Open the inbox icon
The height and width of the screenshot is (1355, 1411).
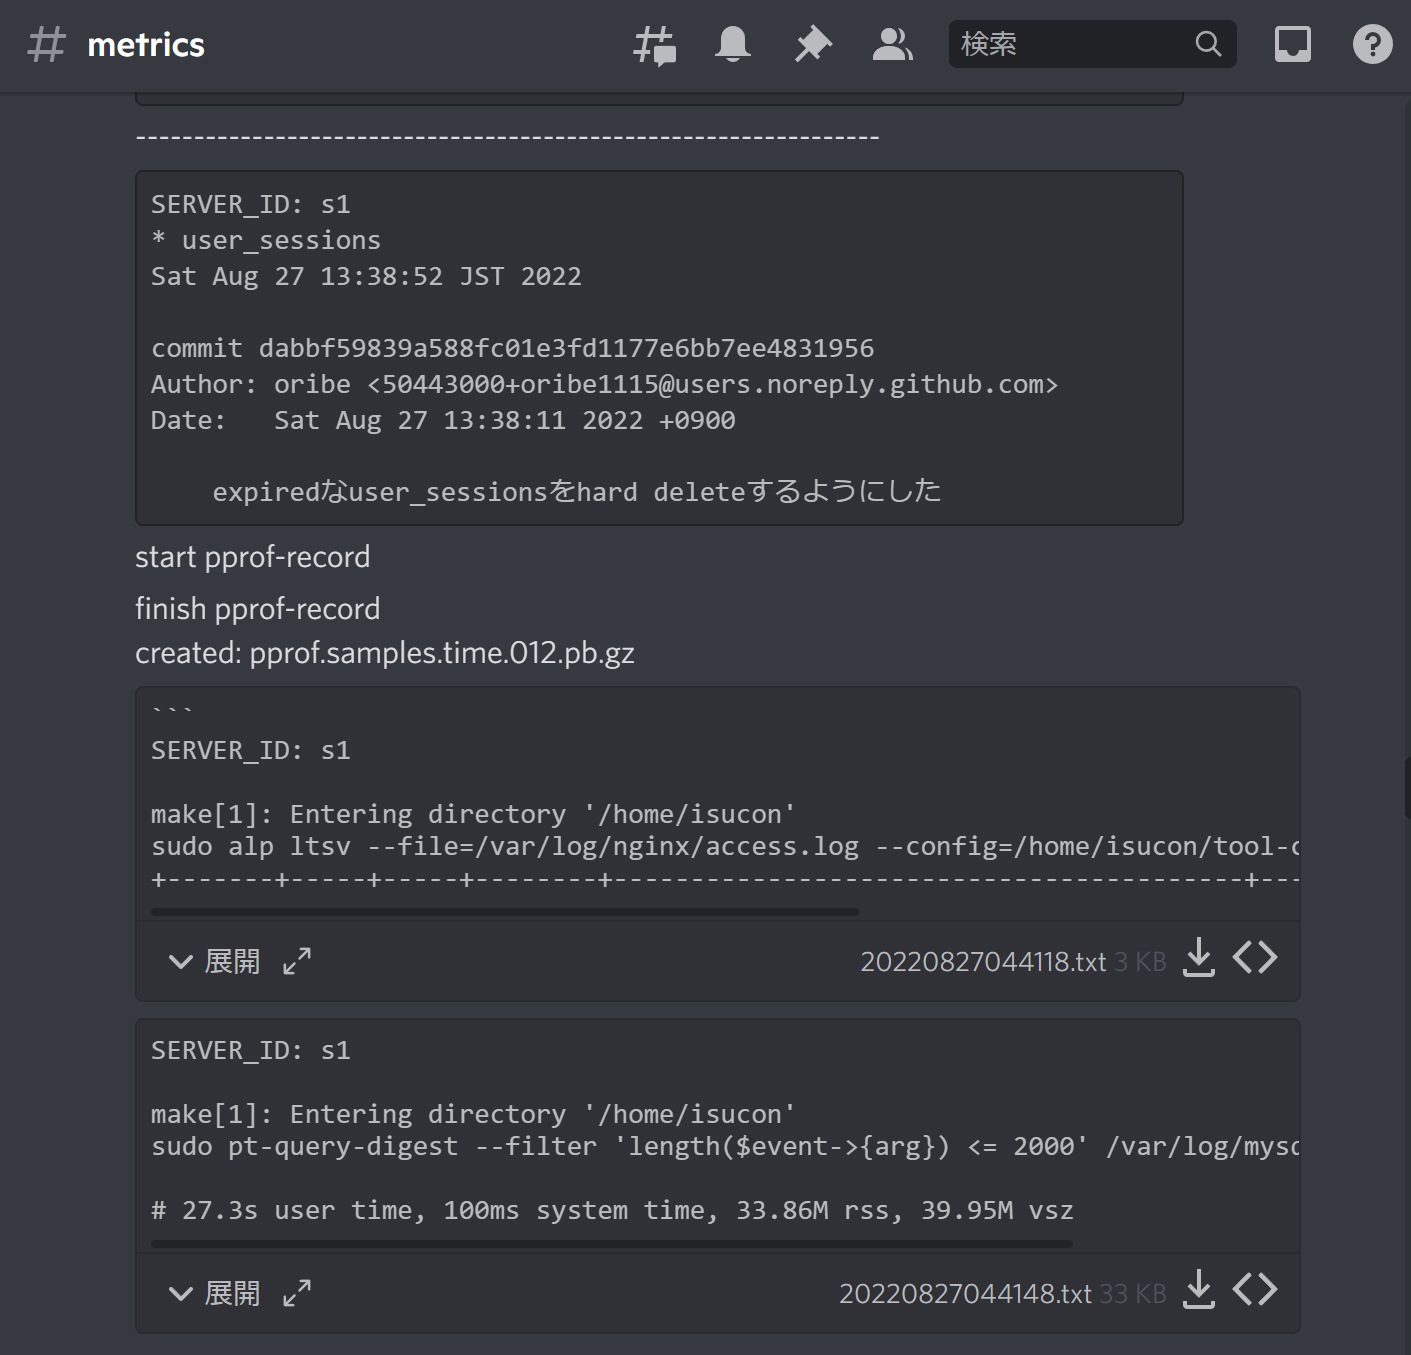coord(1293,44)
